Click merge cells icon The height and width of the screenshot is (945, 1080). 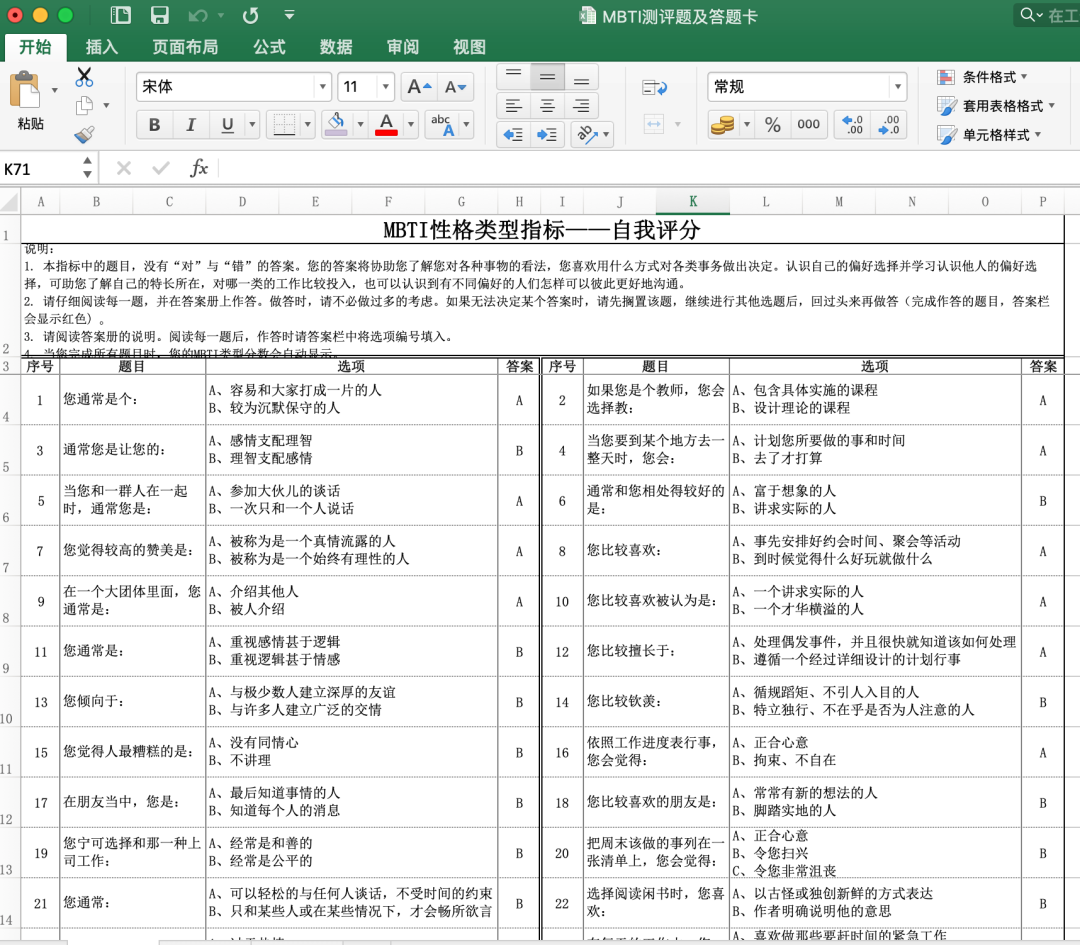coord(654,124)
